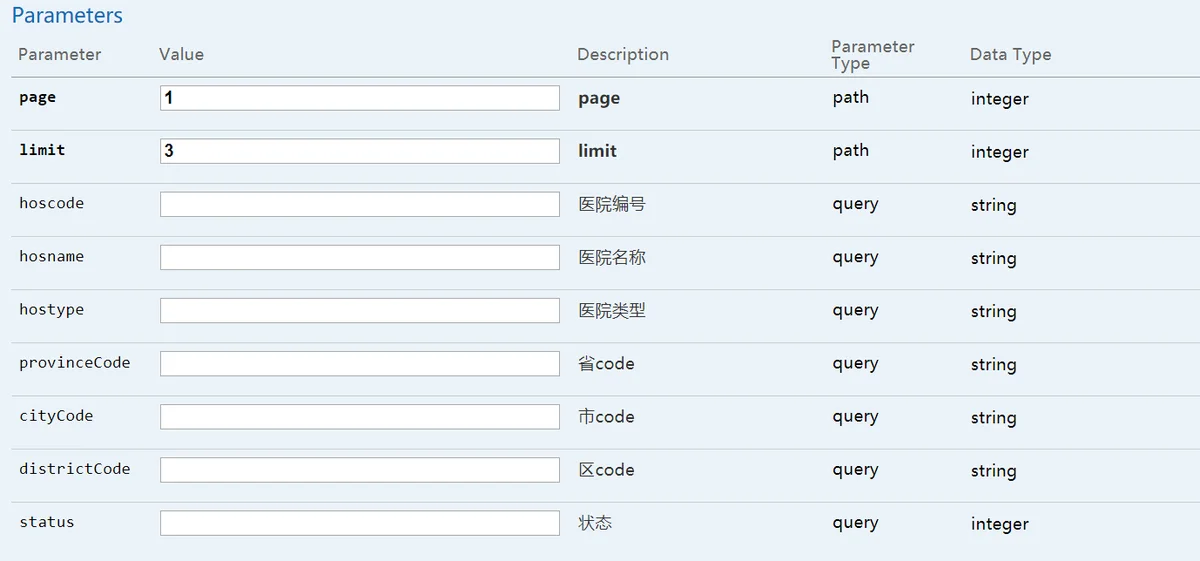
Task: Select the 'hosname' parameter name
Action: [x=51, y=256]
